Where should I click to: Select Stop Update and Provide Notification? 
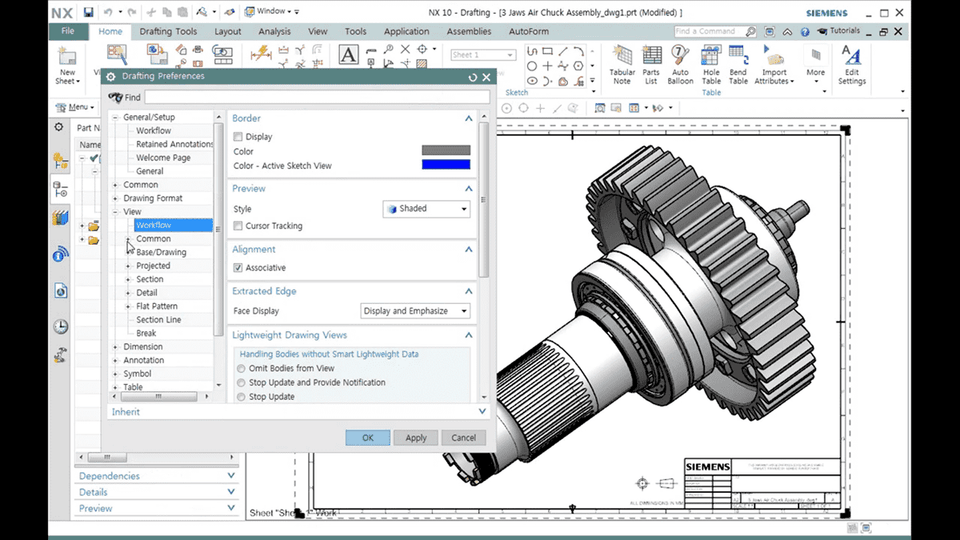(241, 383)
